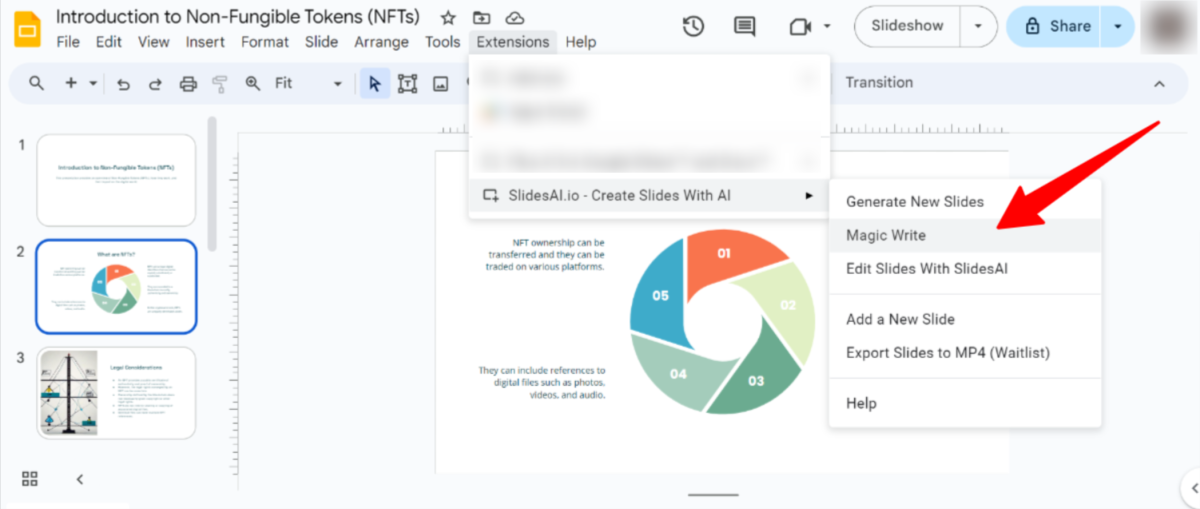Screen dimensions: 1200x509
Task: Open the View menu
Action: [x=154, y=42]
